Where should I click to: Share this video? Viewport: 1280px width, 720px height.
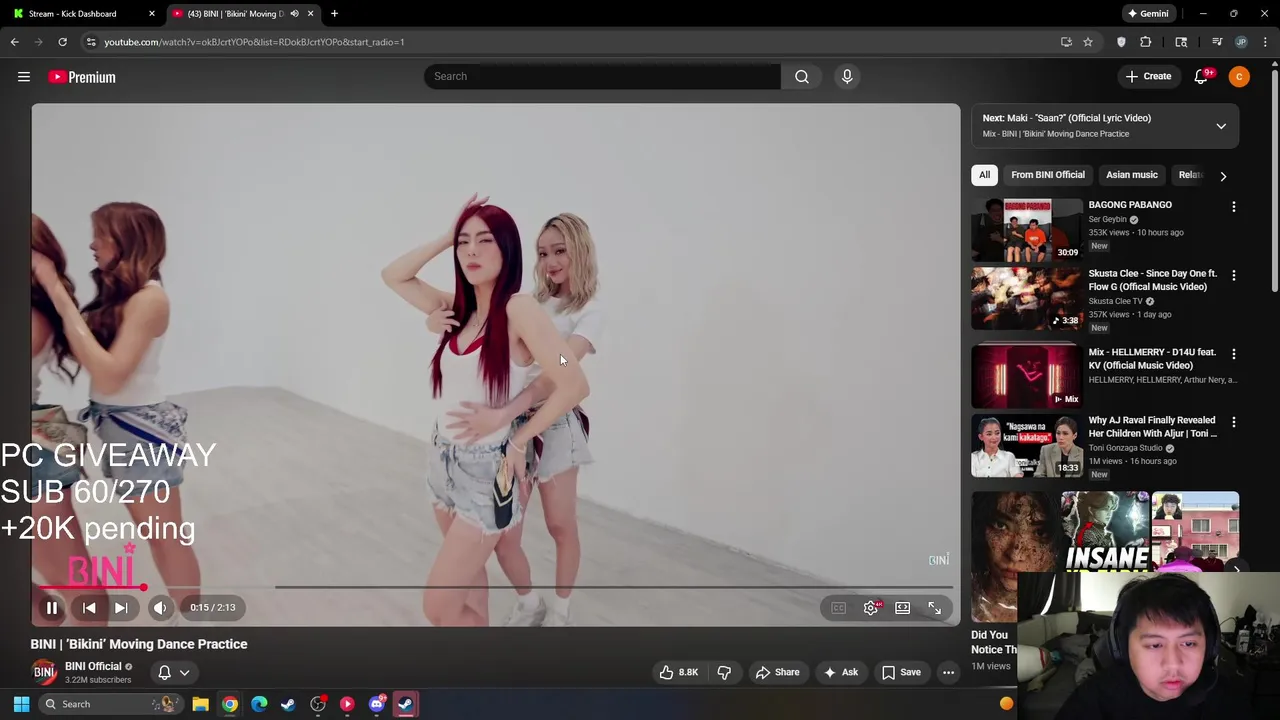777,672
